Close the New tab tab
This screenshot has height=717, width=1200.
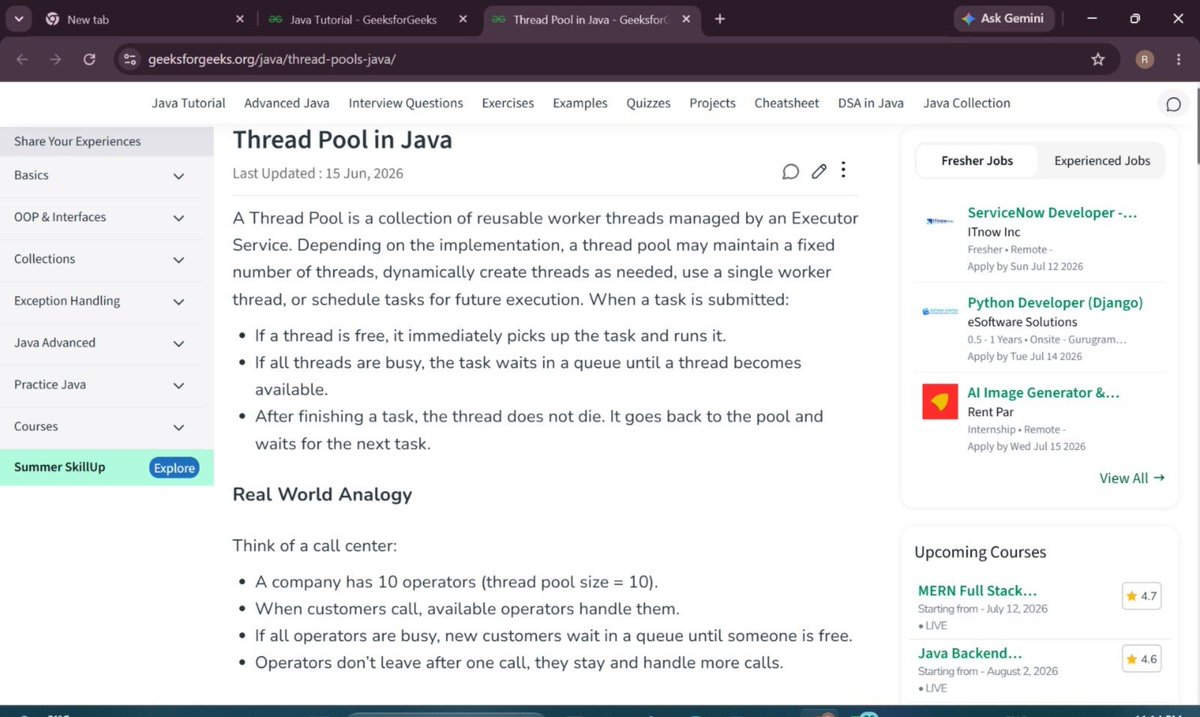239,19
